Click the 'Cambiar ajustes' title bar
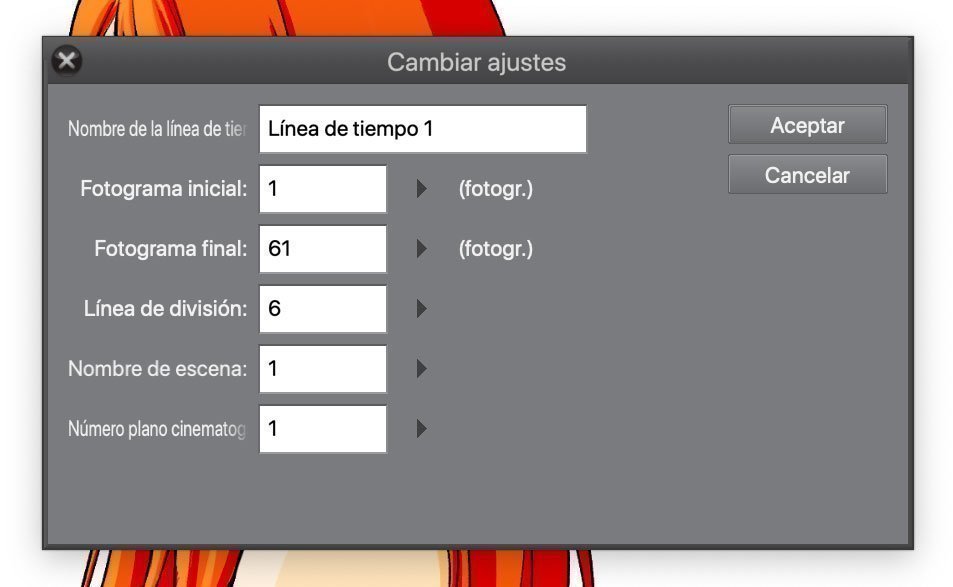The height and width of the screenshot is (587, 953). 476,62
